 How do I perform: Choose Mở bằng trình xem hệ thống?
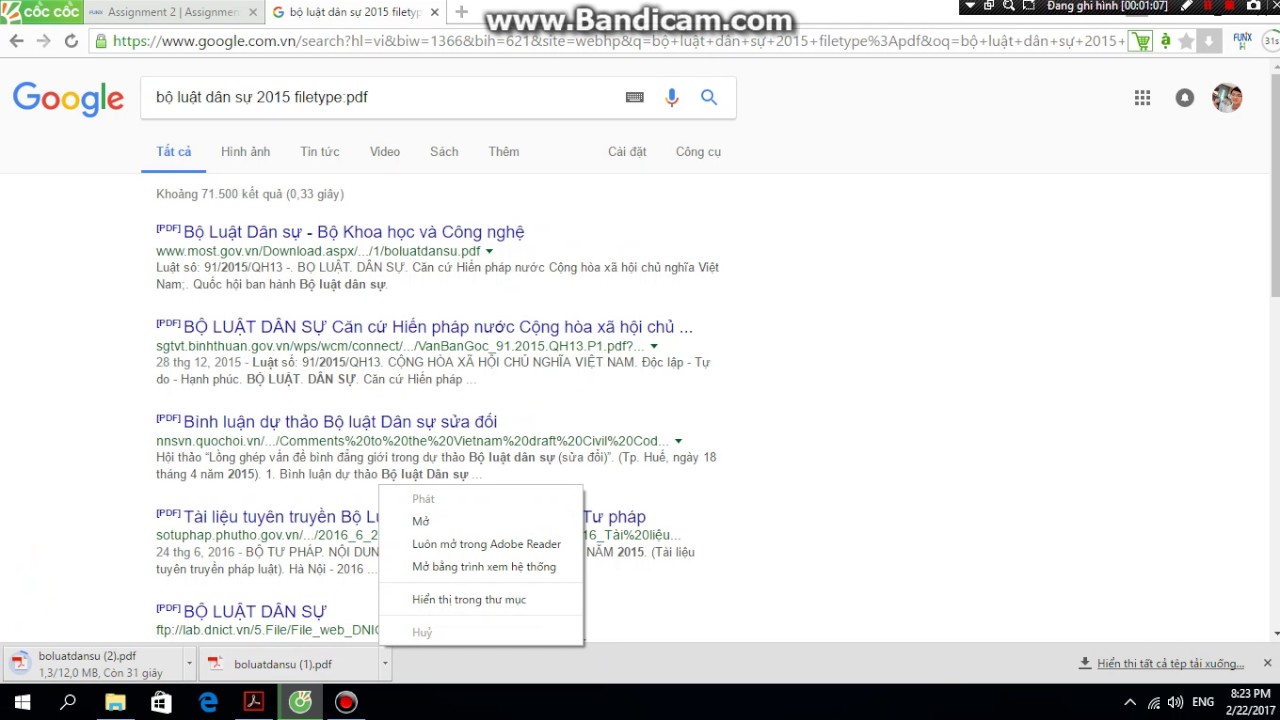tap(481, 567)
